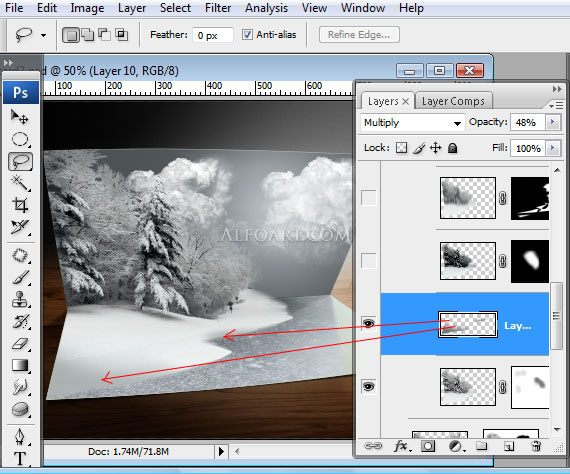
Task: Select the Pen tool
Action: click(20, 437)
